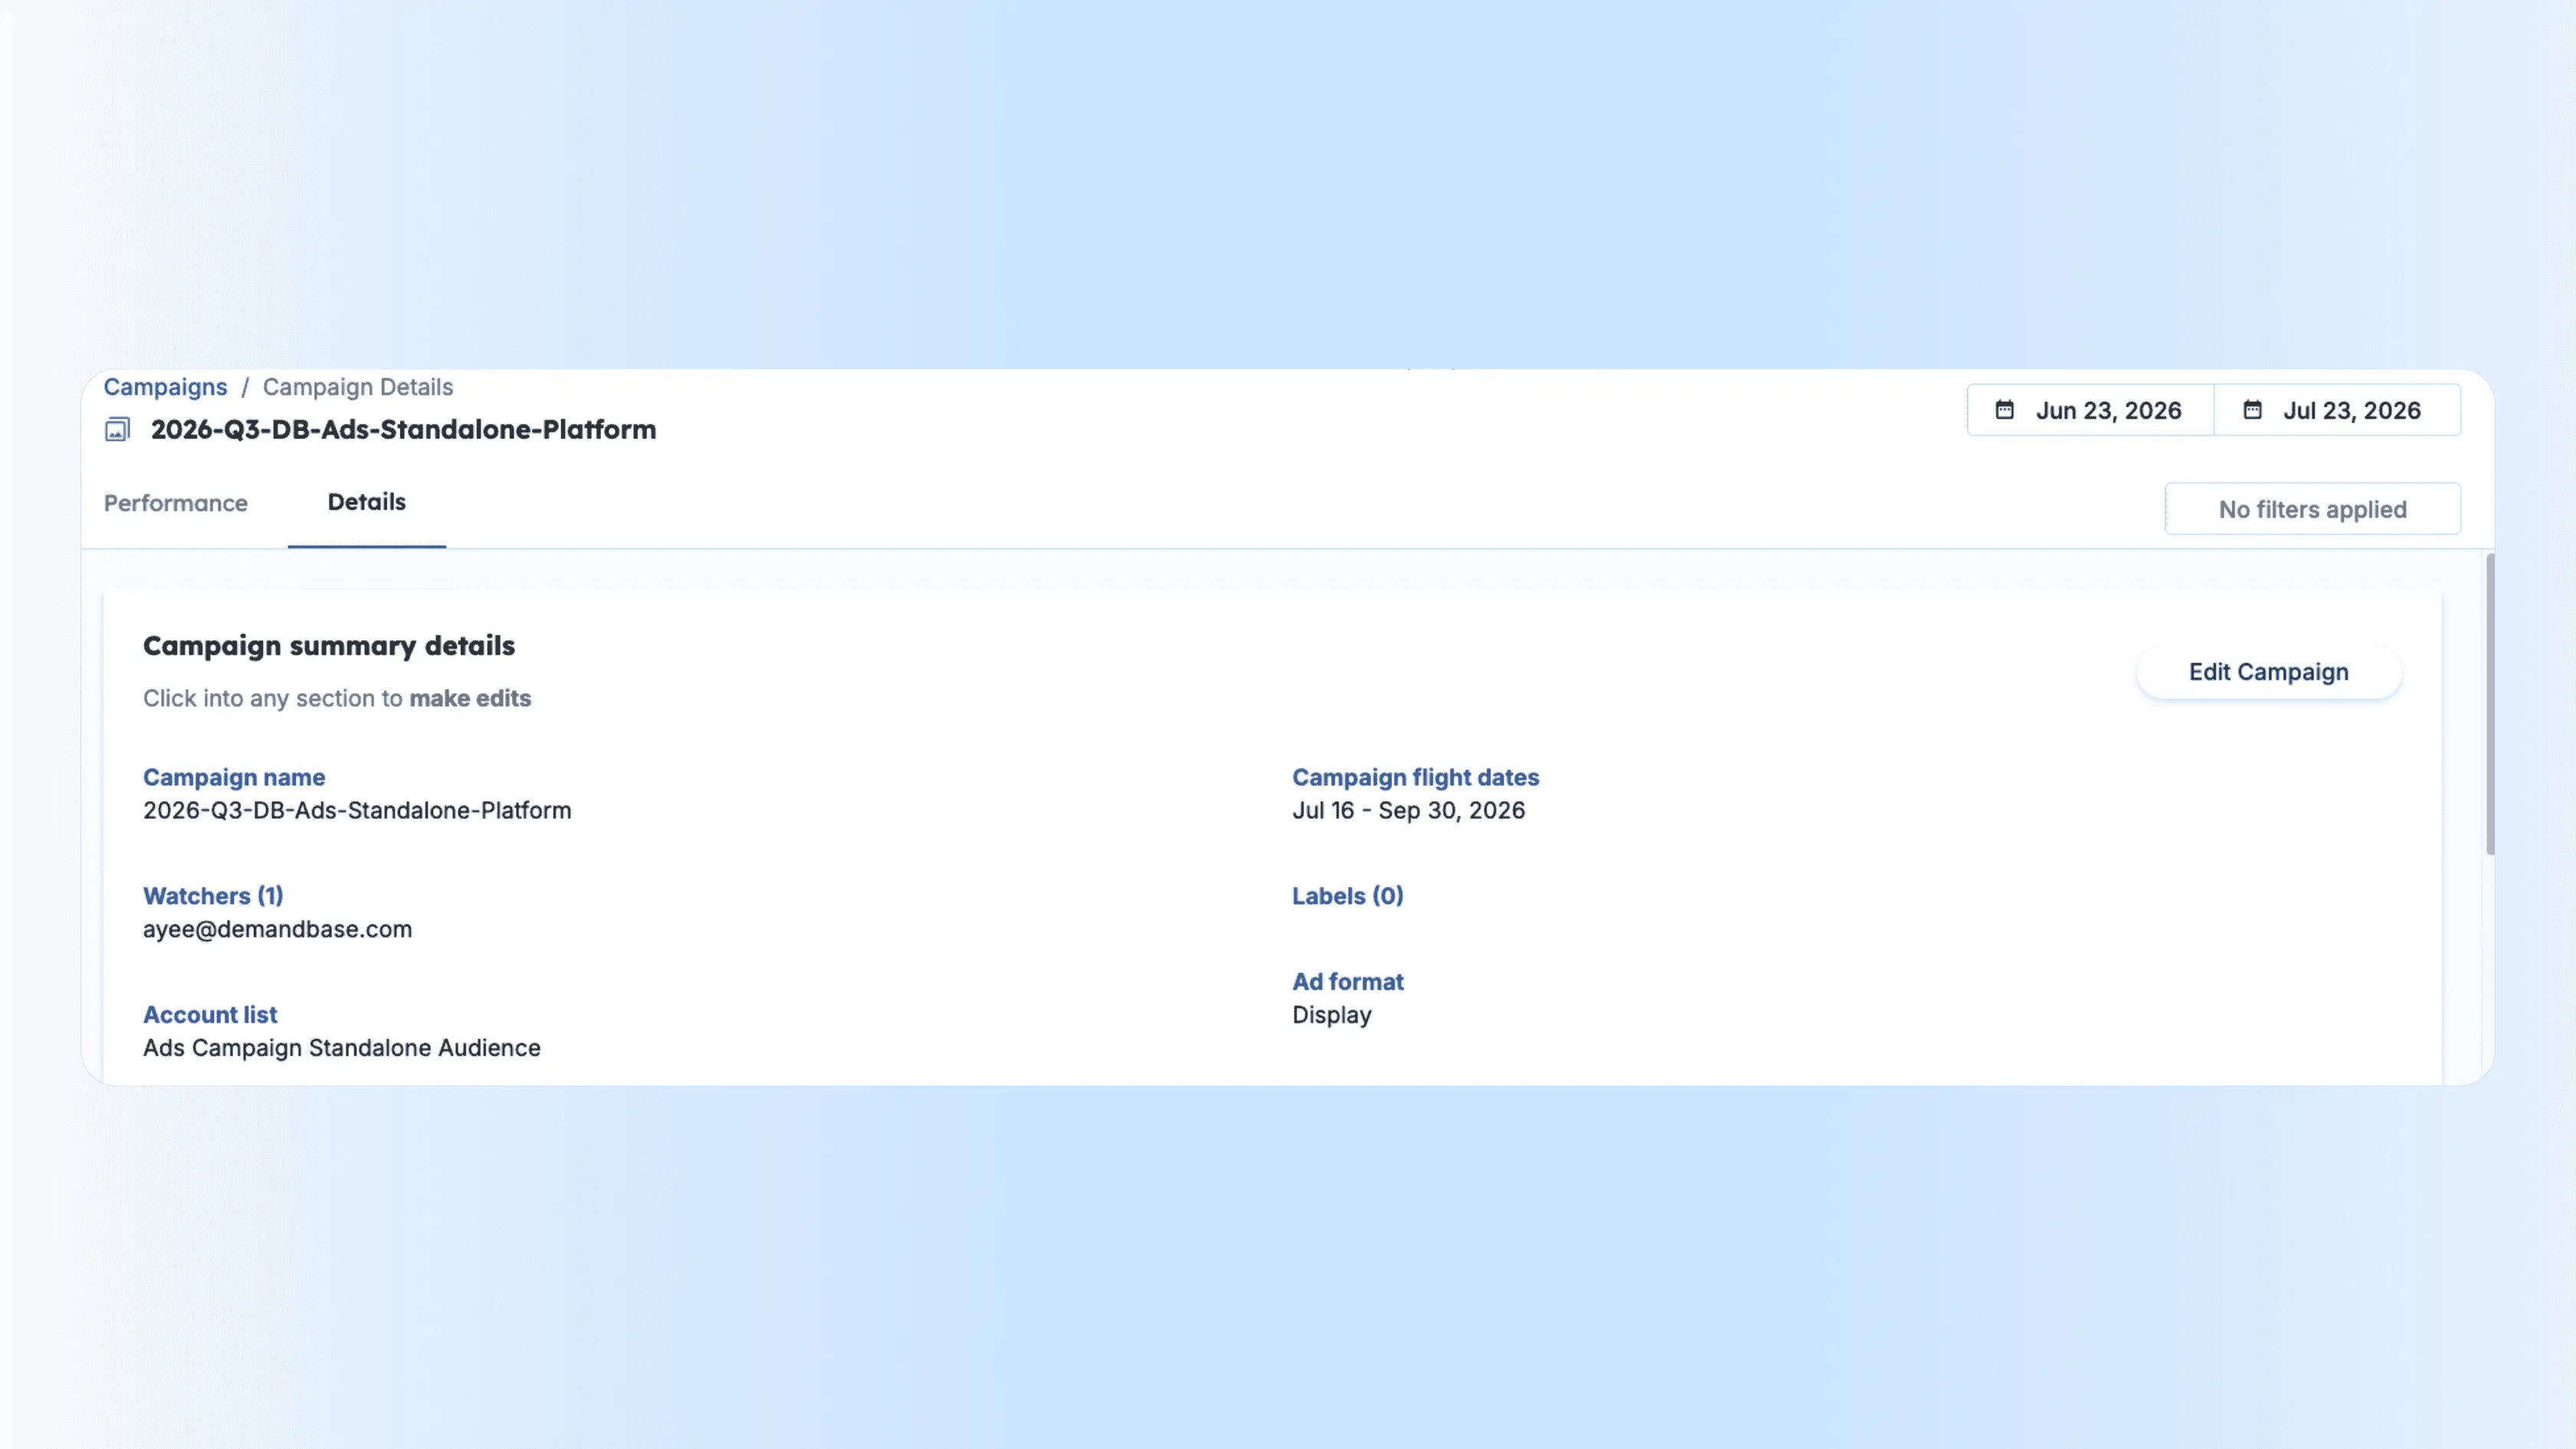
Task: Click the calendar icon next to Jun 23, 2026
Action: click(x=2004, y=410)
